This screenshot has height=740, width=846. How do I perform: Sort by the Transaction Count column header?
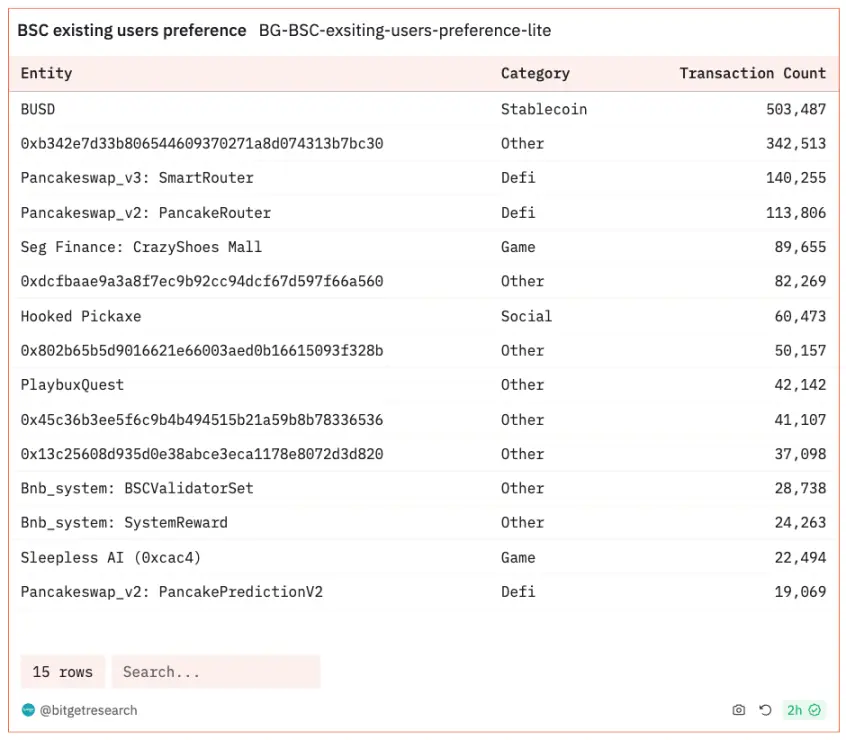[752, 73]
